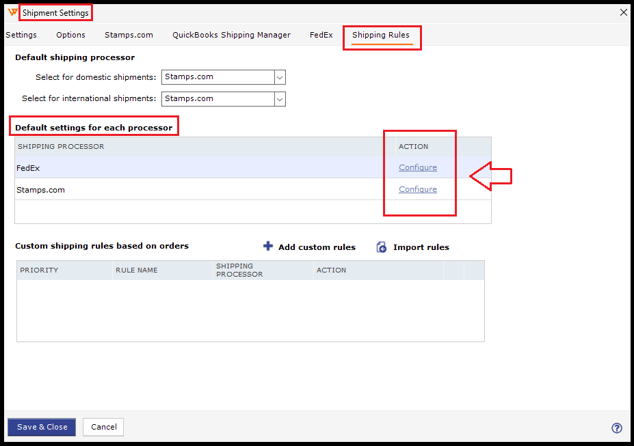This screenshot has height=446, width=634.
Task: Select the QuickBooks Shipping Manager tab
Action: (231, 35)
